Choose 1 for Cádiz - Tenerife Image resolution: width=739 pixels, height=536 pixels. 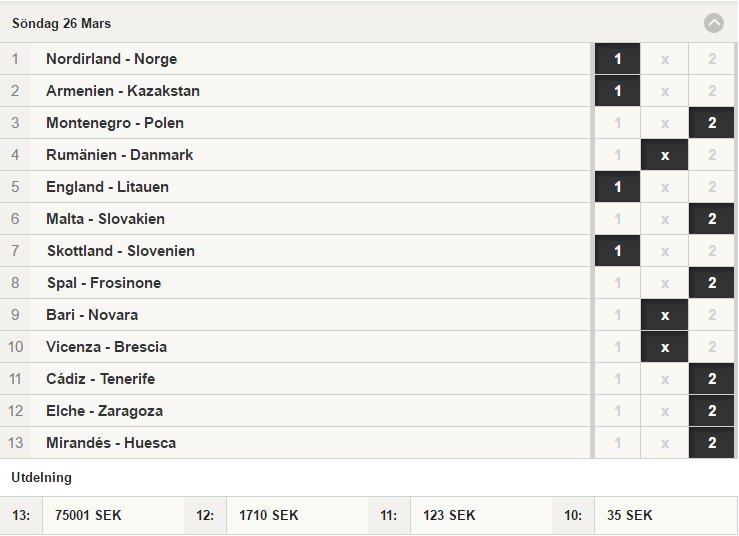pos(617,379)
